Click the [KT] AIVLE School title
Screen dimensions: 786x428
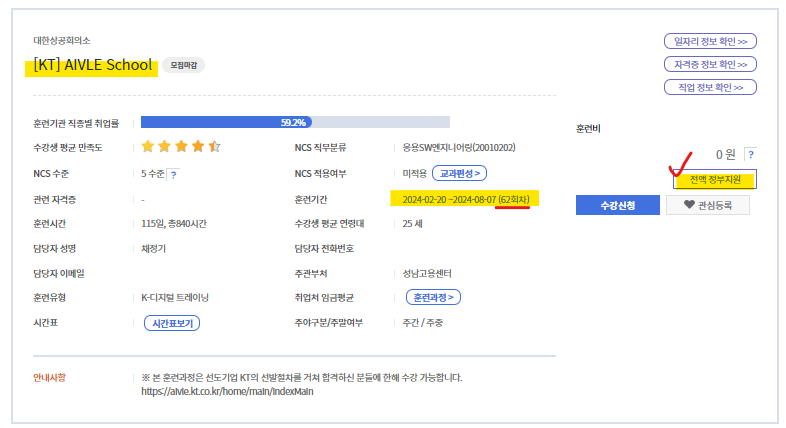(x=93, y=65)
